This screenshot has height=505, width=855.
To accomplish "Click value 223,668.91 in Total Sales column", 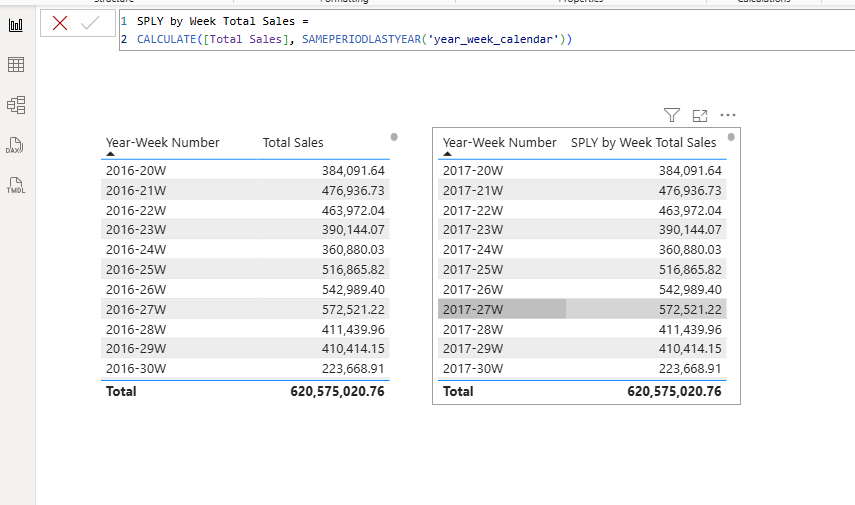I will 353,368.
